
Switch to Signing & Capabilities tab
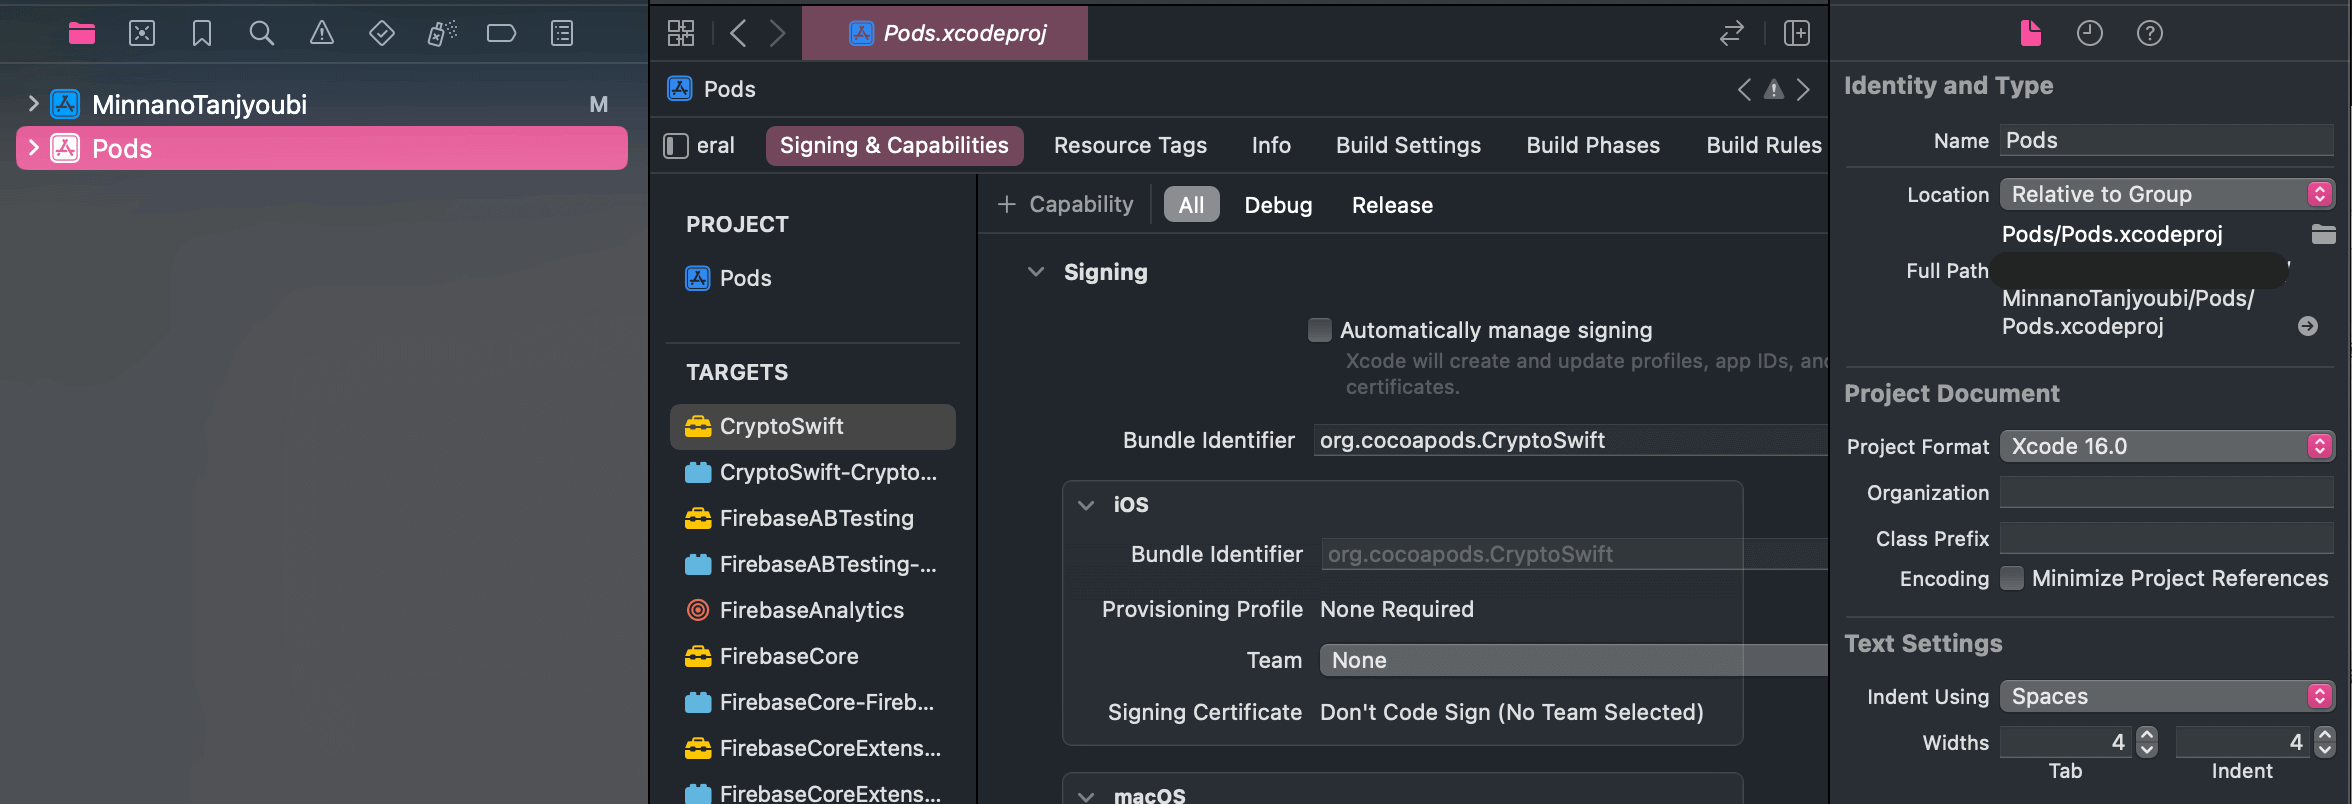(x=894, y=146)
